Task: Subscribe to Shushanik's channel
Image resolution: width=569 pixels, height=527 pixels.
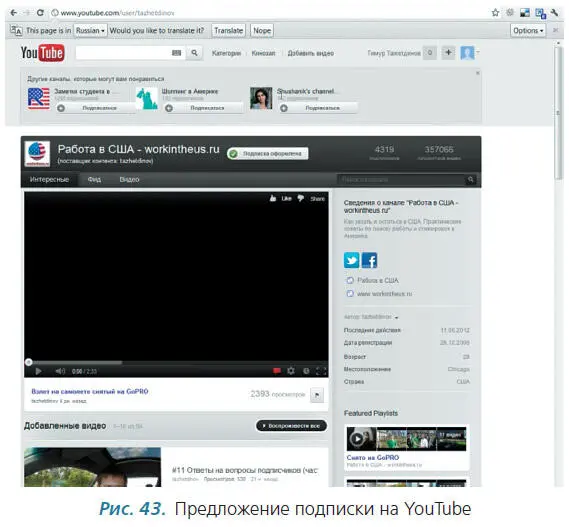Action: click(319, 108)
